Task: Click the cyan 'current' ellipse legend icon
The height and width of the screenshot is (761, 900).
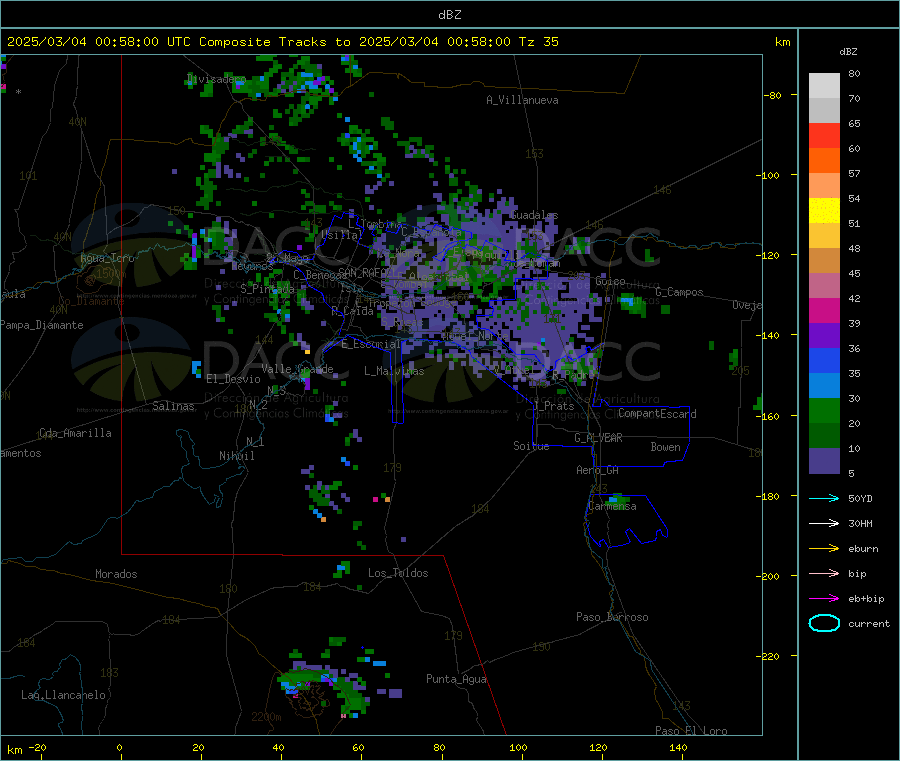Action: [x=824, y=623]
